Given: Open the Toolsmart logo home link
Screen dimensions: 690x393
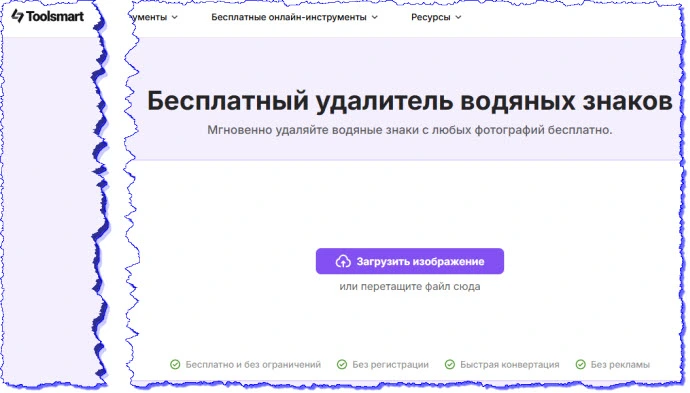Looking at the screenshot, I should [48, 16].
